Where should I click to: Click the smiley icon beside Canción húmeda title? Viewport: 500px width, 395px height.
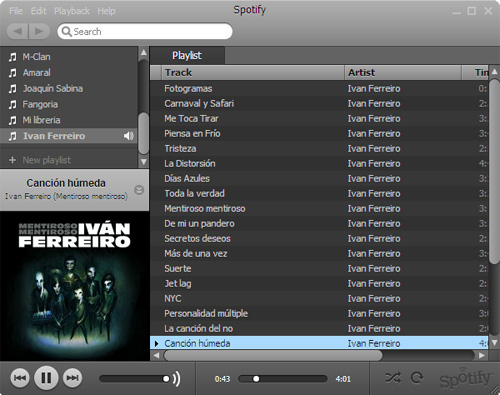pos(139,190)
